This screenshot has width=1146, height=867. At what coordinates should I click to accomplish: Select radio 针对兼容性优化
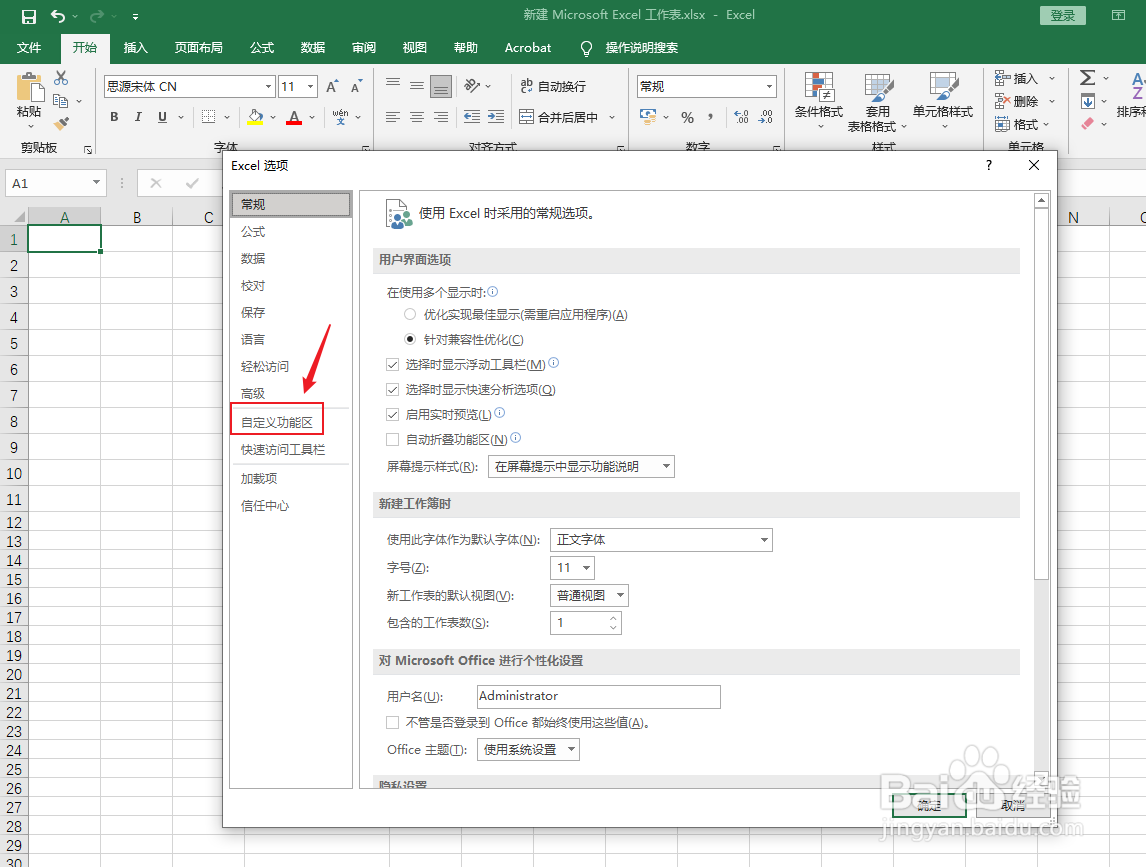tap(410, 339)
